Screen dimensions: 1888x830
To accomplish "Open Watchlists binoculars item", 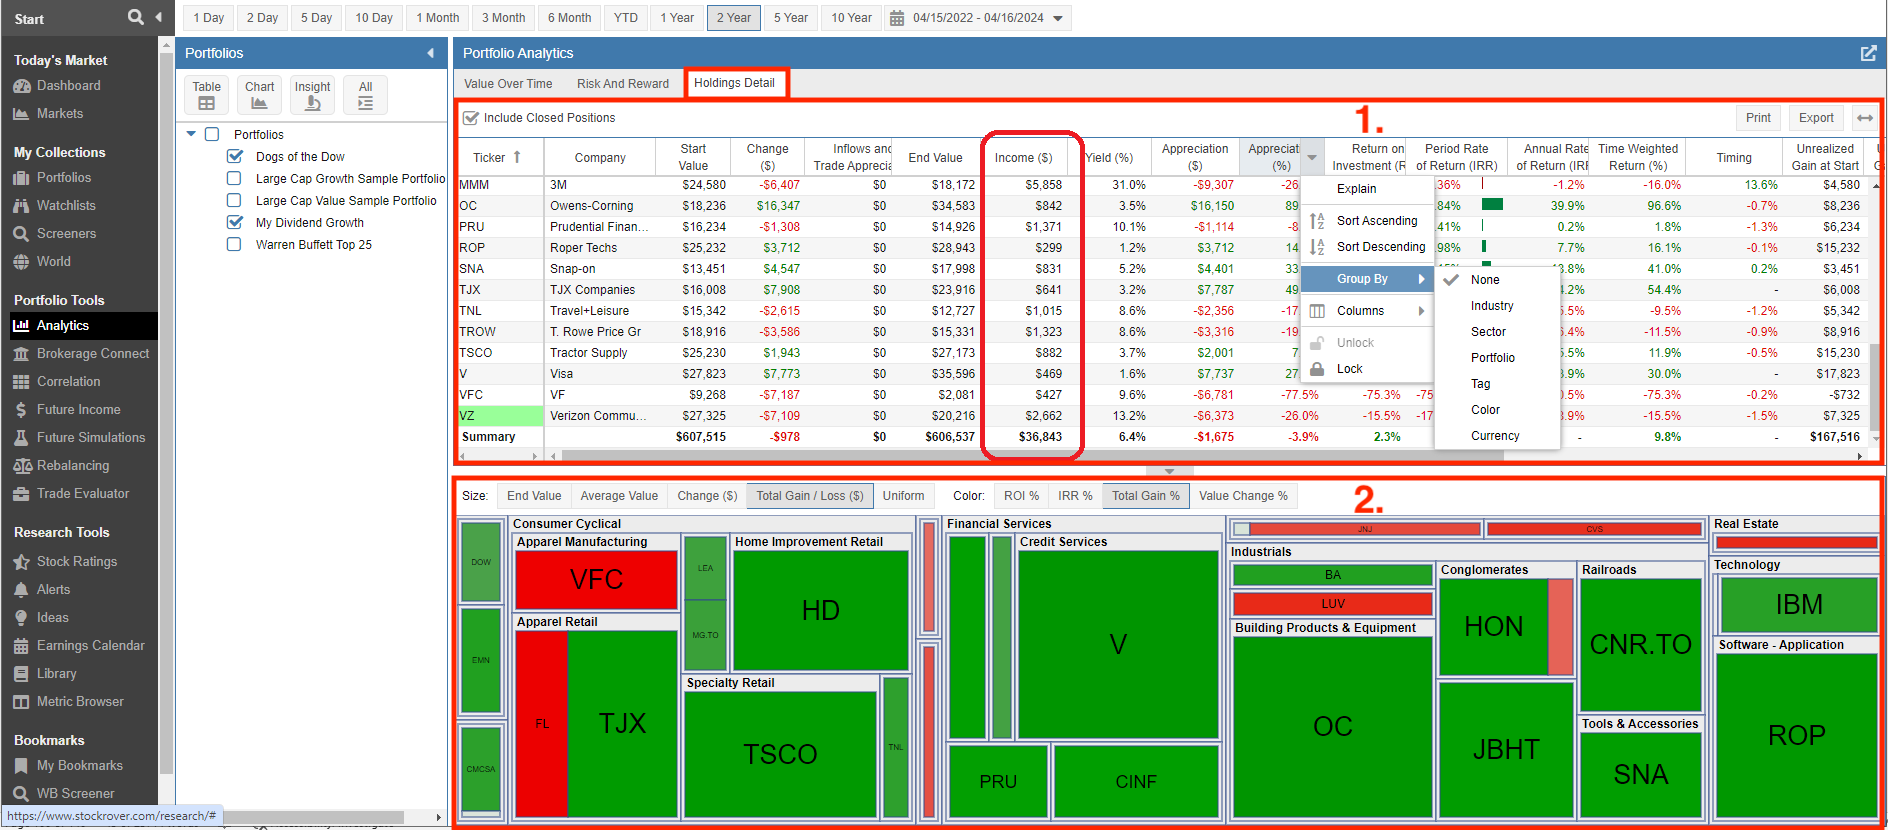I will [x=66, y=206].
